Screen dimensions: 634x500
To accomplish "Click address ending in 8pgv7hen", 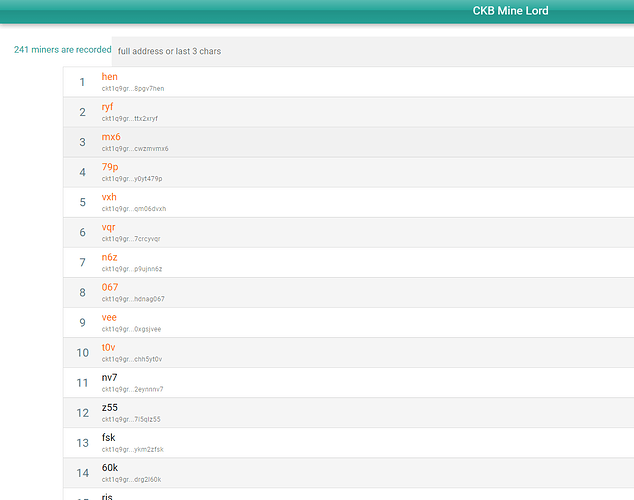I will click(133, 89).
